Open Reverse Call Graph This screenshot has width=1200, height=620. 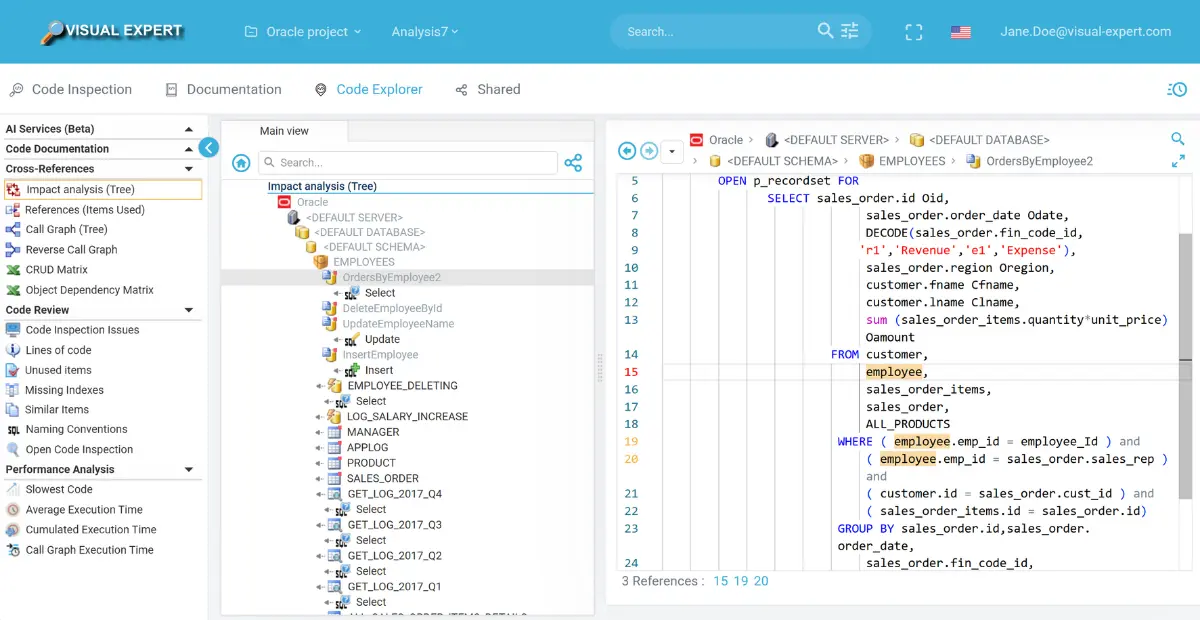coord(61,249)
